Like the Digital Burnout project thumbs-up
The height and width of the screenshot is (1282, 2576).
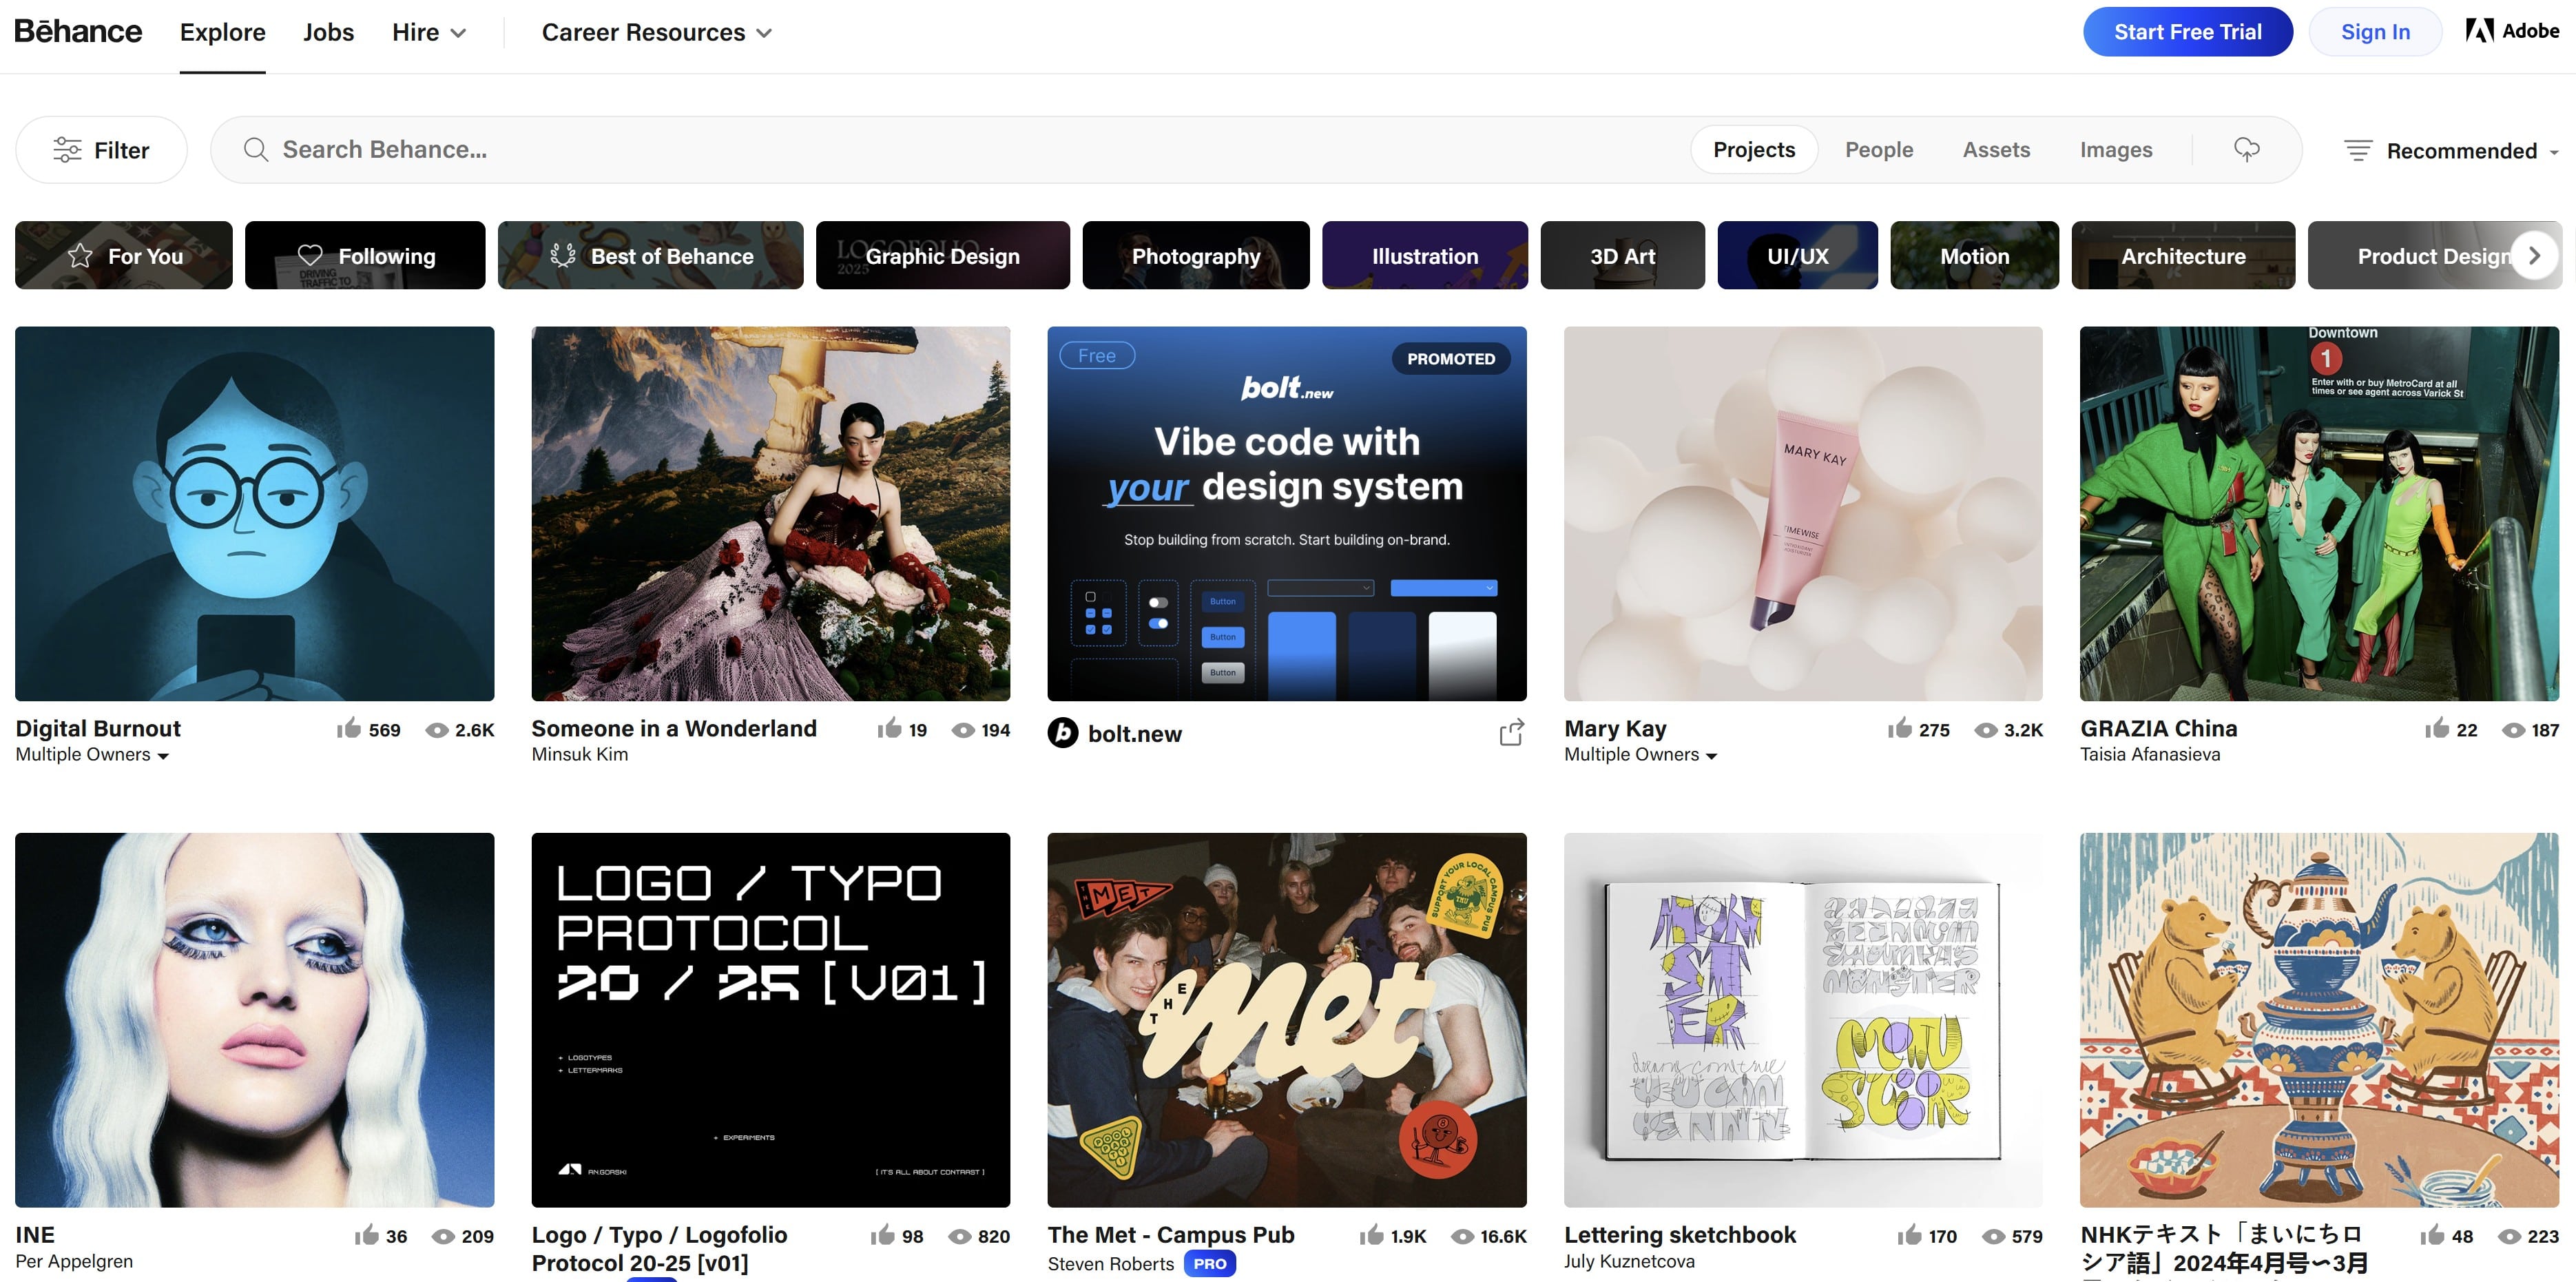tap(349, 729)
